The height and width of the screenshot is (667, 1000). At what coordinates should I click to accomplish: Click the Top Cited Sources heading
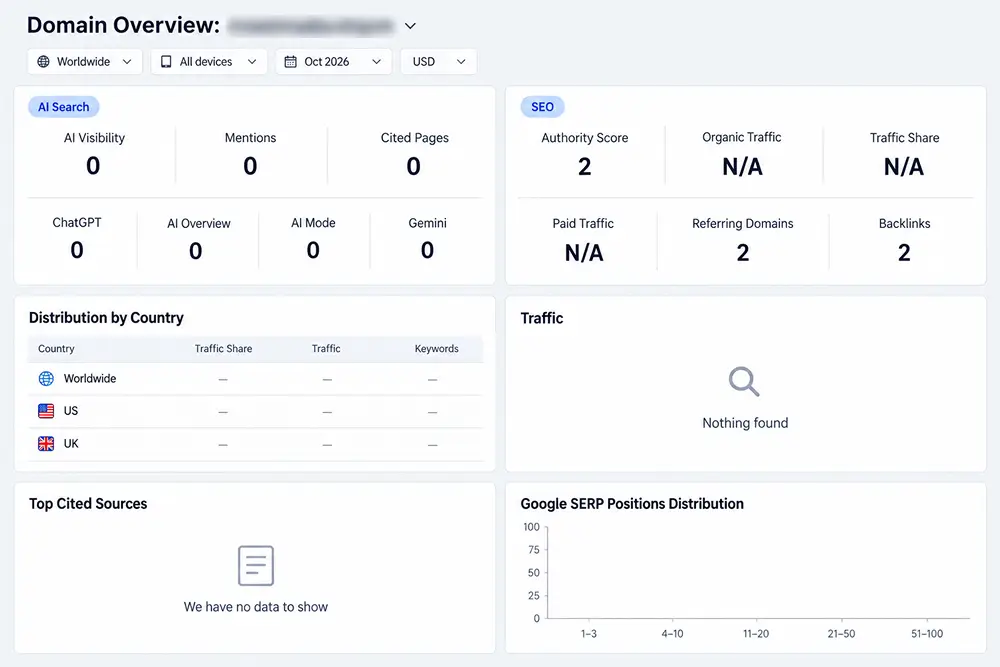88,504
